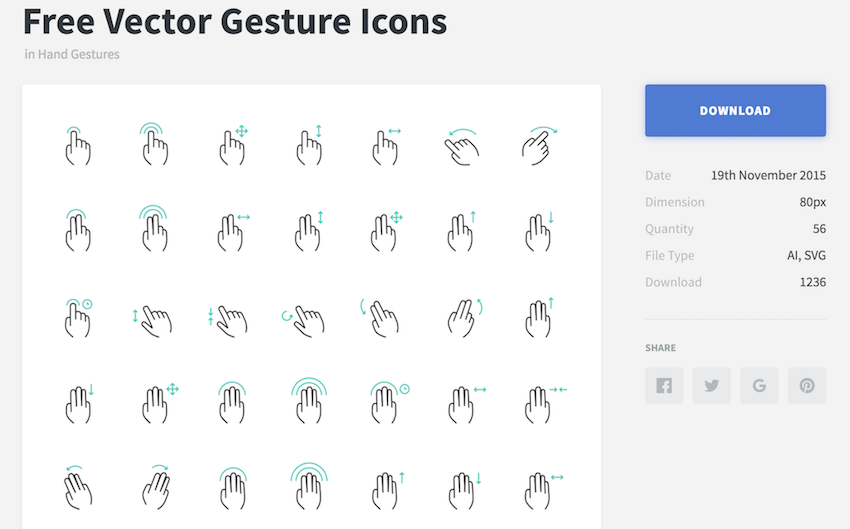Click the blue Download button
This screenshot has width=850, height=529.
(x=735, y=110)
